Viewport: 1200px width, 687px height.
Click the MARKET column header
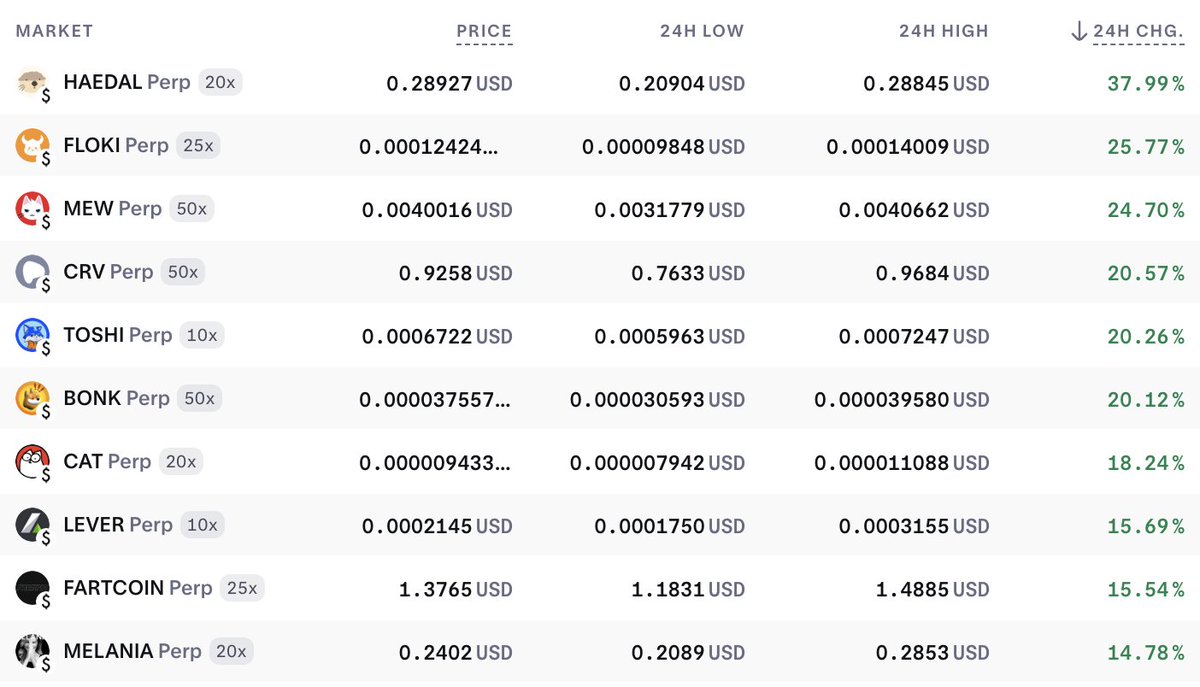pos(55,31)
